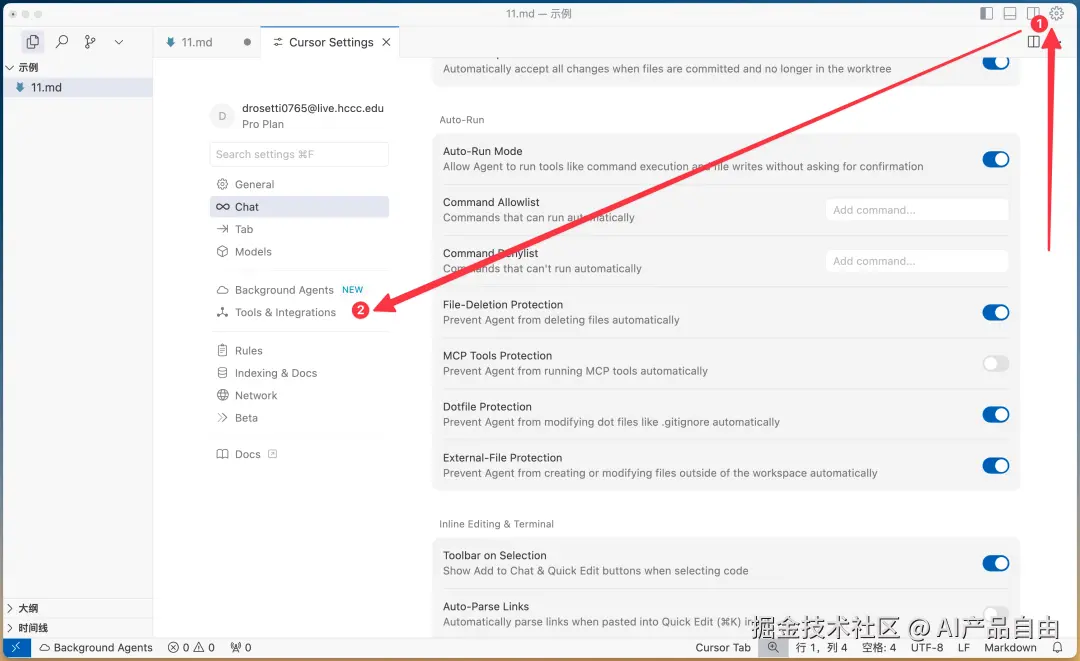Open the Source Control branch icon
The height and width of the screenshot is (661, 1080).
pos(90,42)
